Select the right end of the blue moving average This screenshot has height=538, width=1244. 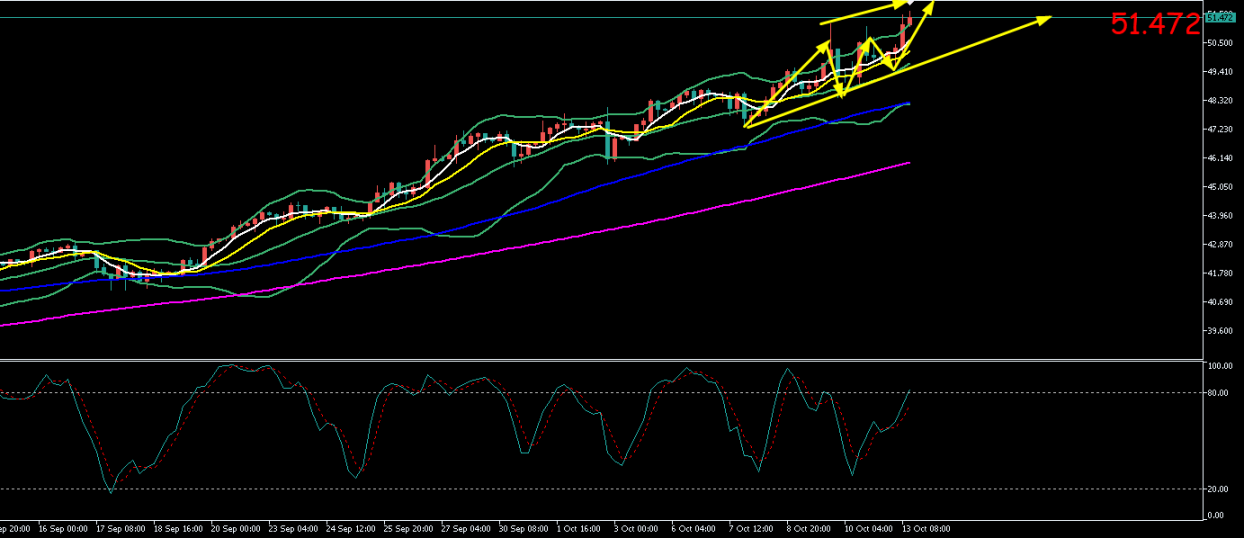click(x=908, y=103)
